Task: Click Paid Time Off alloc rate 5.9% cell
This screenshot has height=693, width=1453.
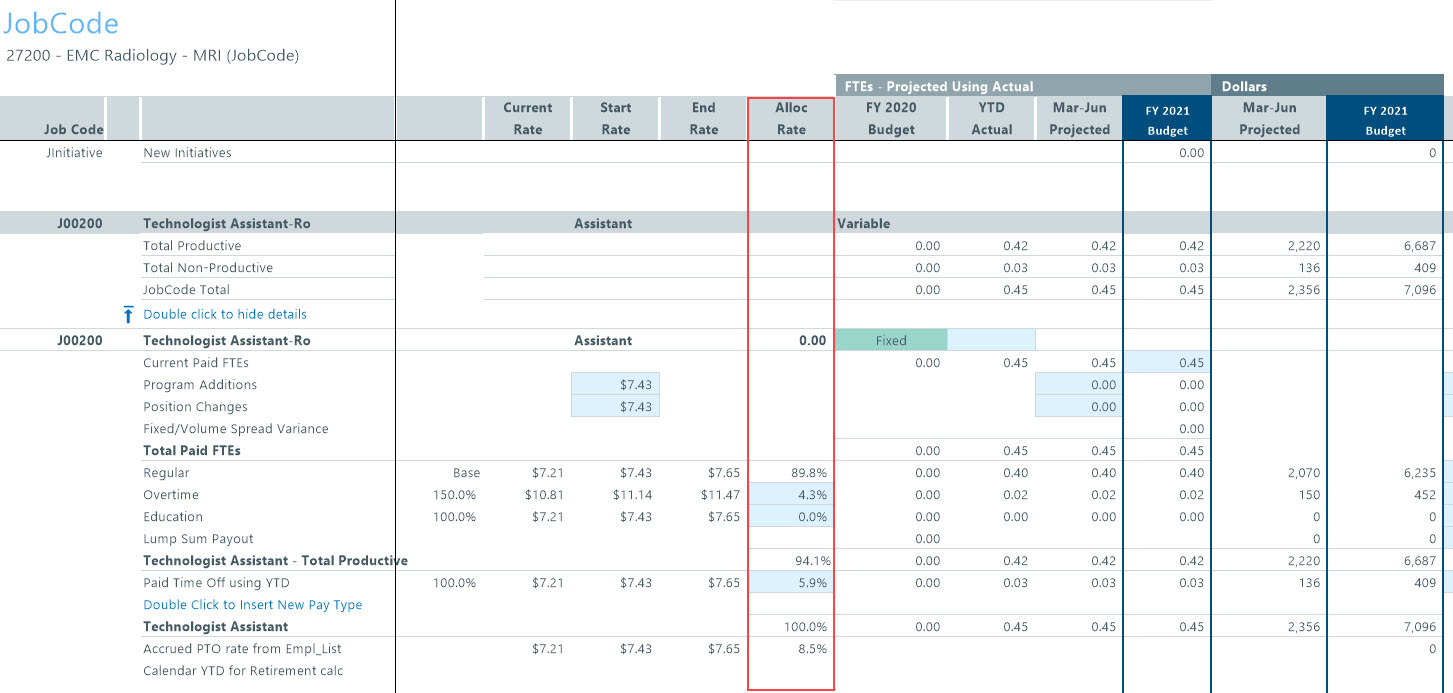Action: [790, 583]
